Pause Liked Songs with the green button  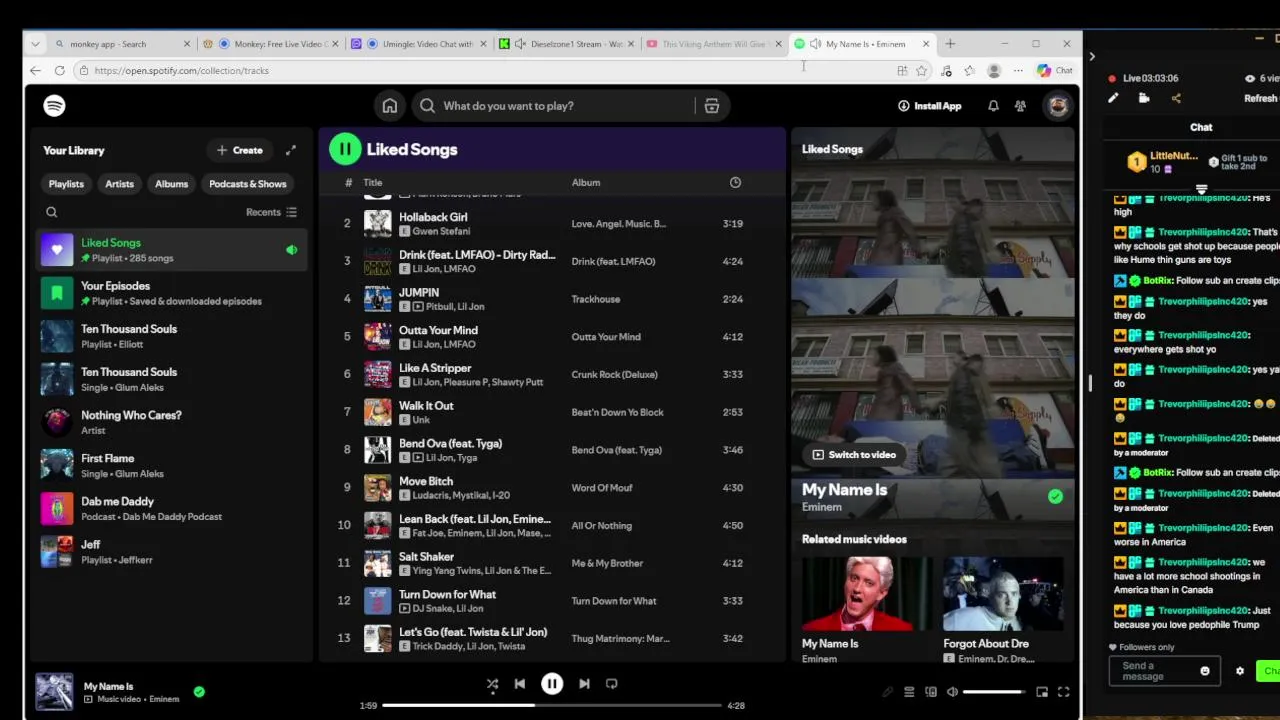[345, 149]
